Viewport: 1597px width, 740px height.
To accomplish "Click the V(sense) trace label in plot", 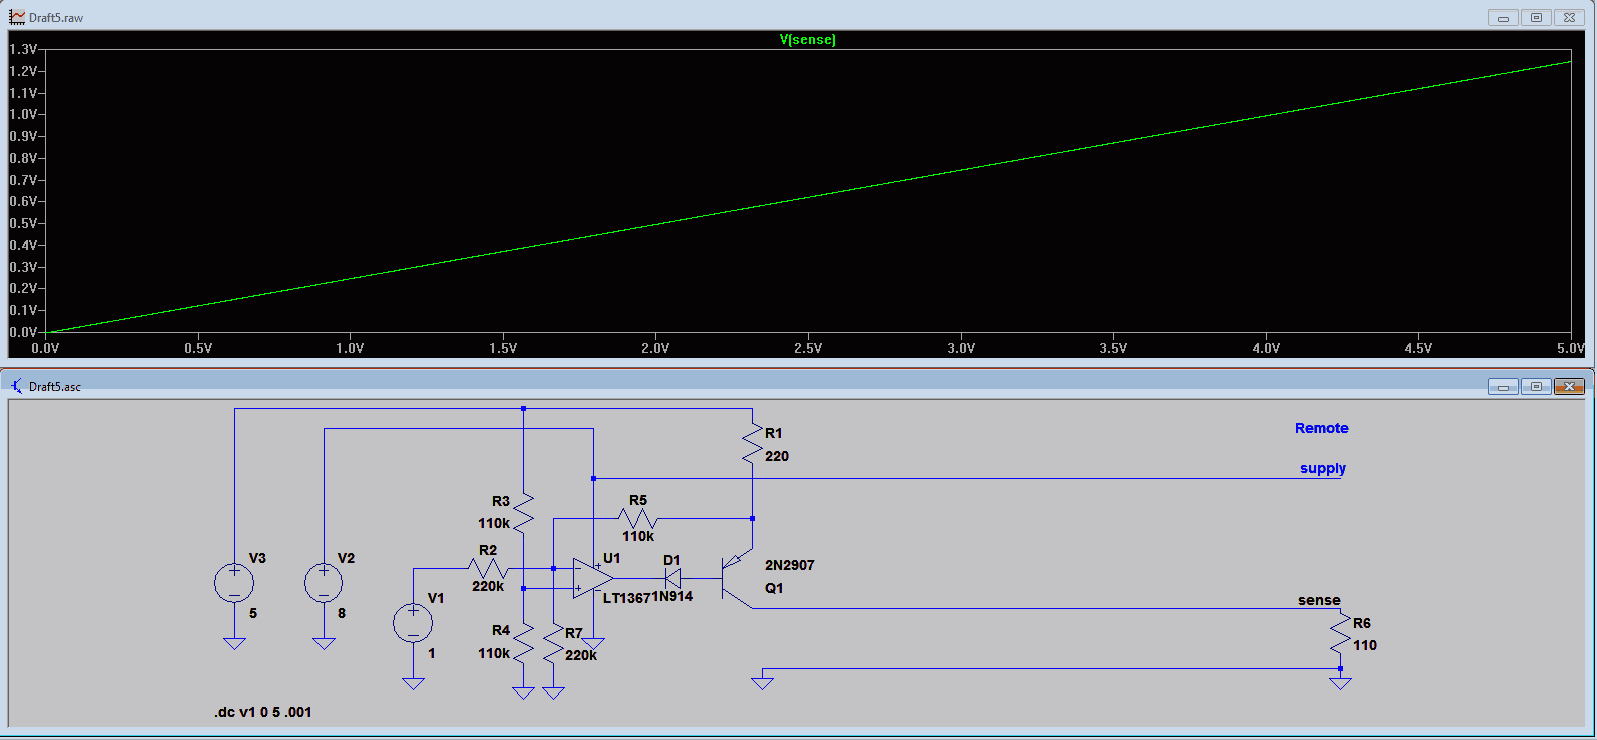I will click(x=807, y=40).
